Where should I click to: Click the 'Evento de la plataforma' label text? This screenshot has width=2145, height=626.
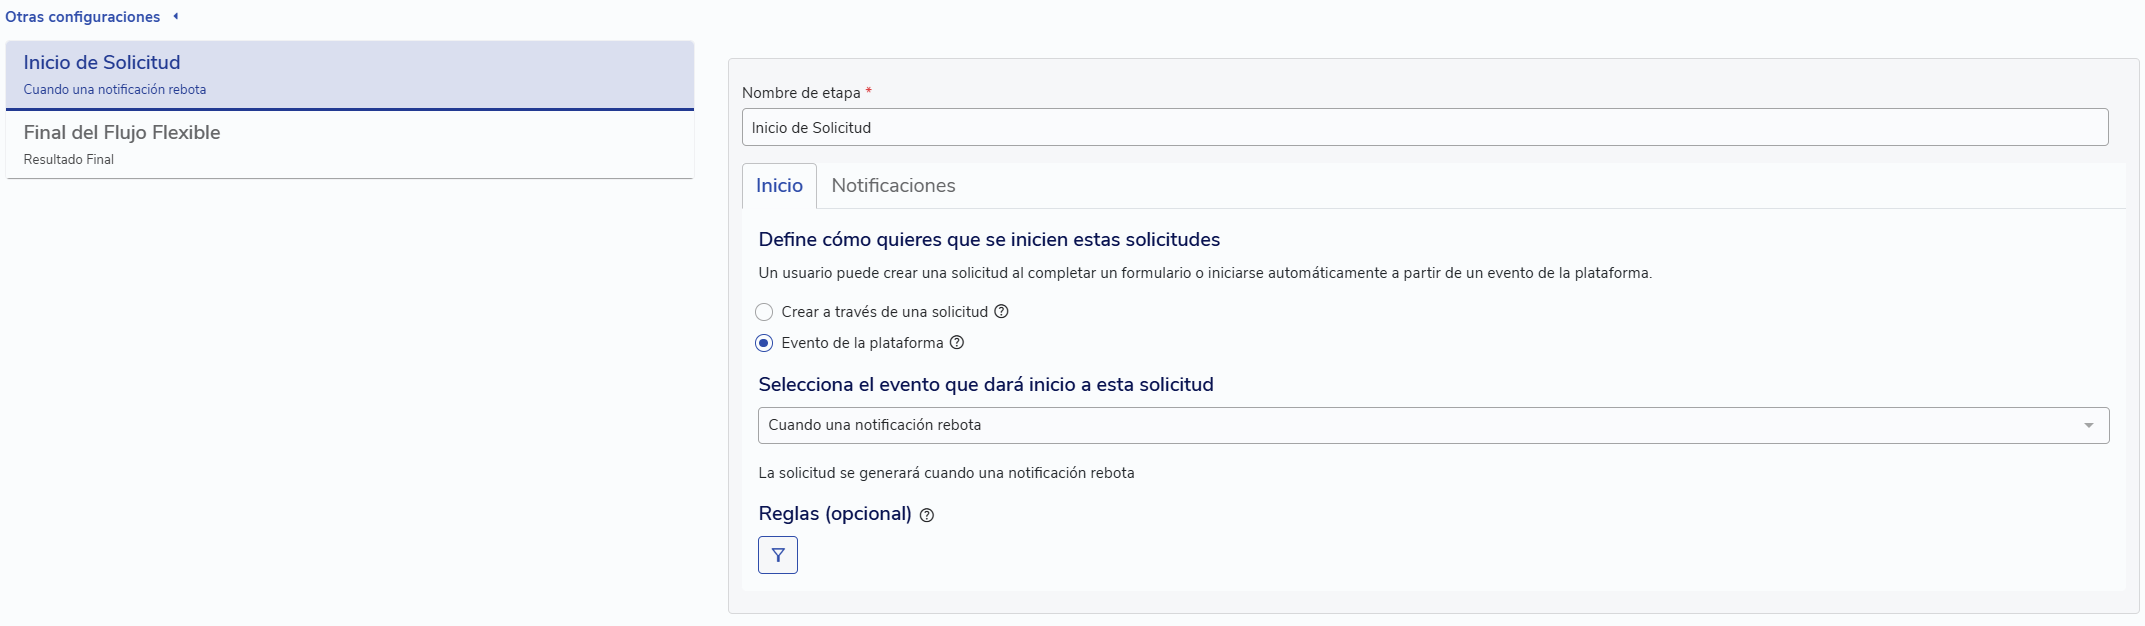coord(862,343)
